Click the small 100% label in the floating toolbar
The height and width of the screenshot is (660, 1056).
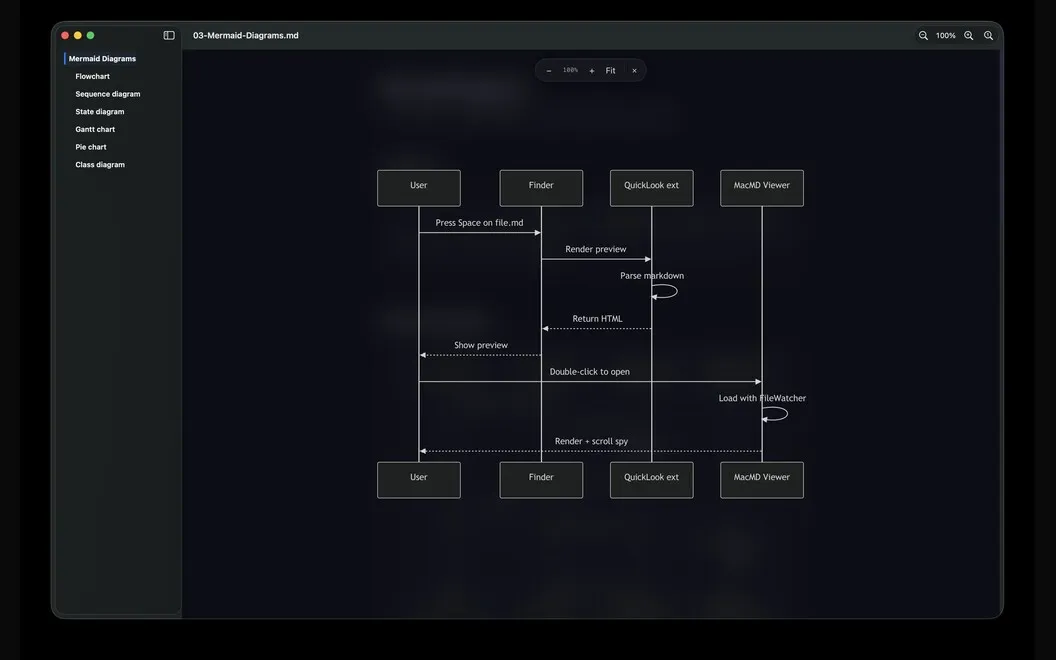[570, 70]
